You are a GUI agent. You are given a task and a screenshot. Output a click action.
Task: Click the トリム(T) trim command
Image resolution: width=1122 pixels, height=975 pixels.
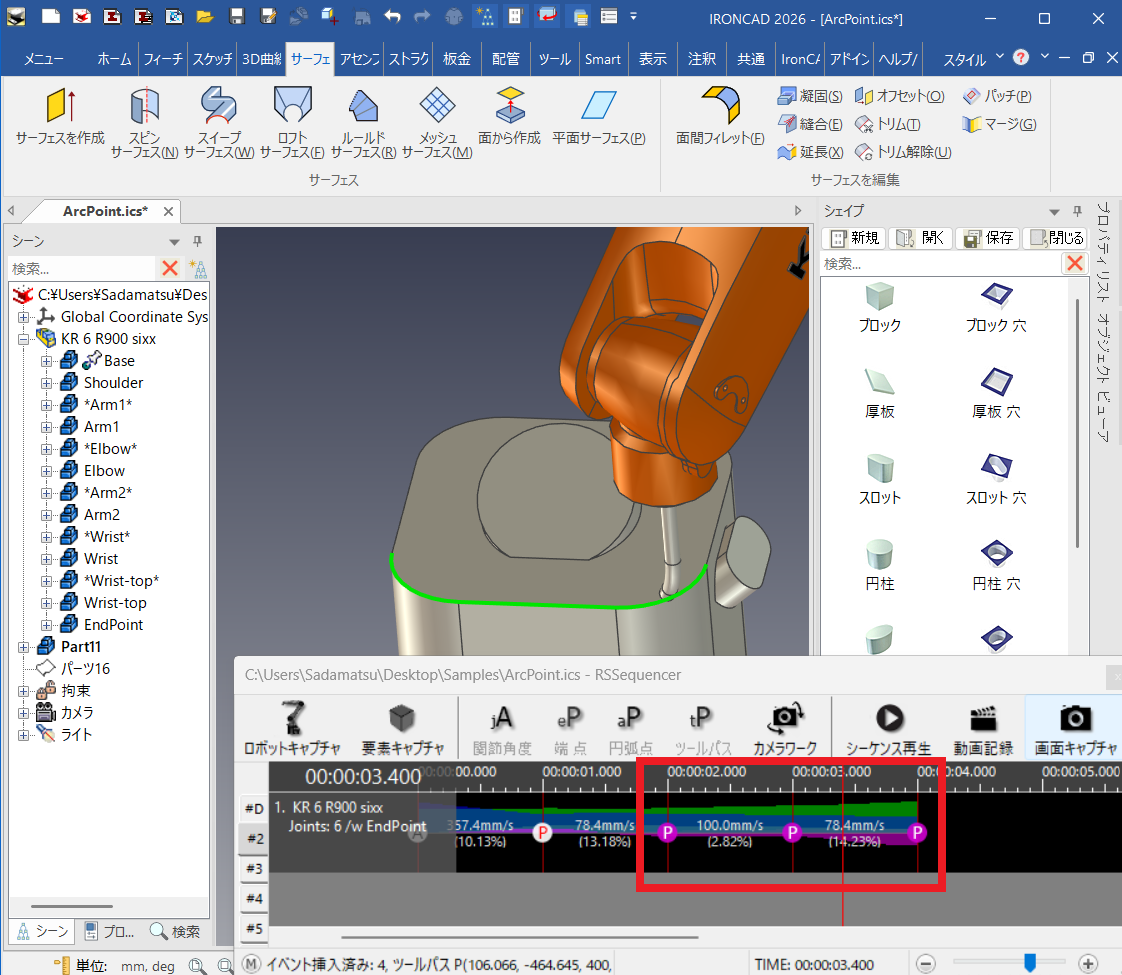(888, 124)
